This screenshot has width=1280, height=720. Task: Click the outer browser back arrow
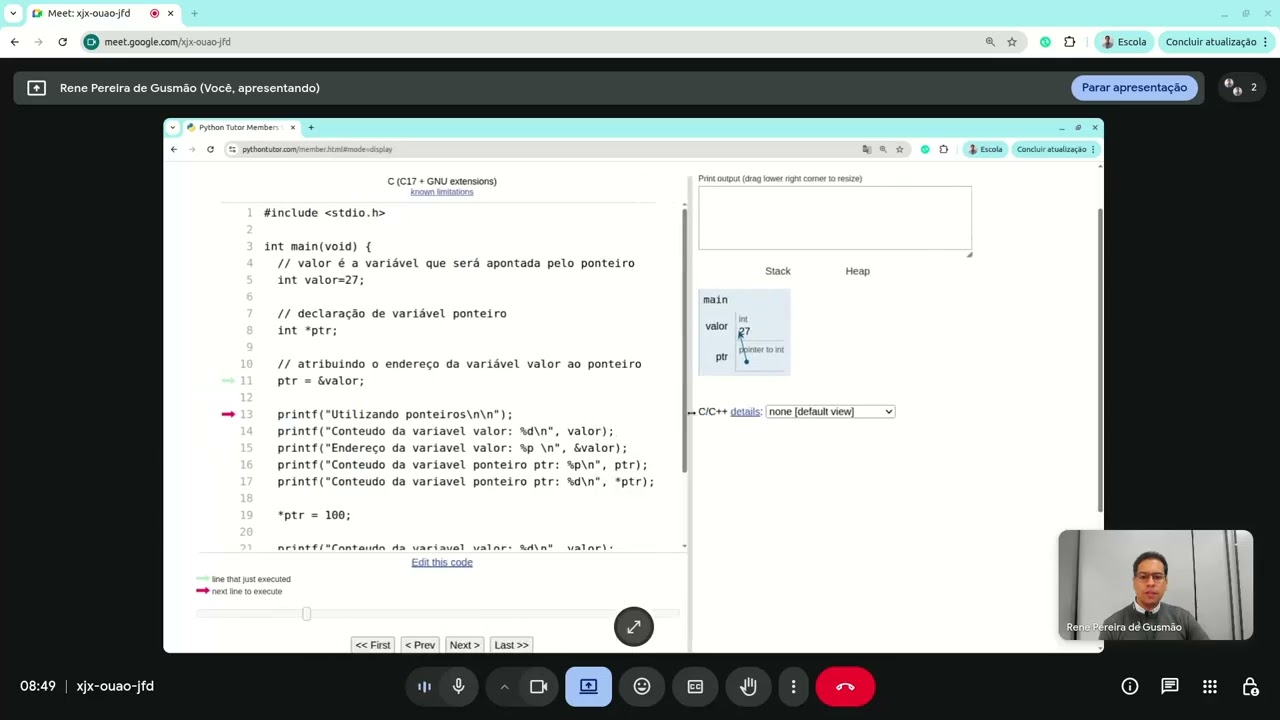(x=15, y=42)
